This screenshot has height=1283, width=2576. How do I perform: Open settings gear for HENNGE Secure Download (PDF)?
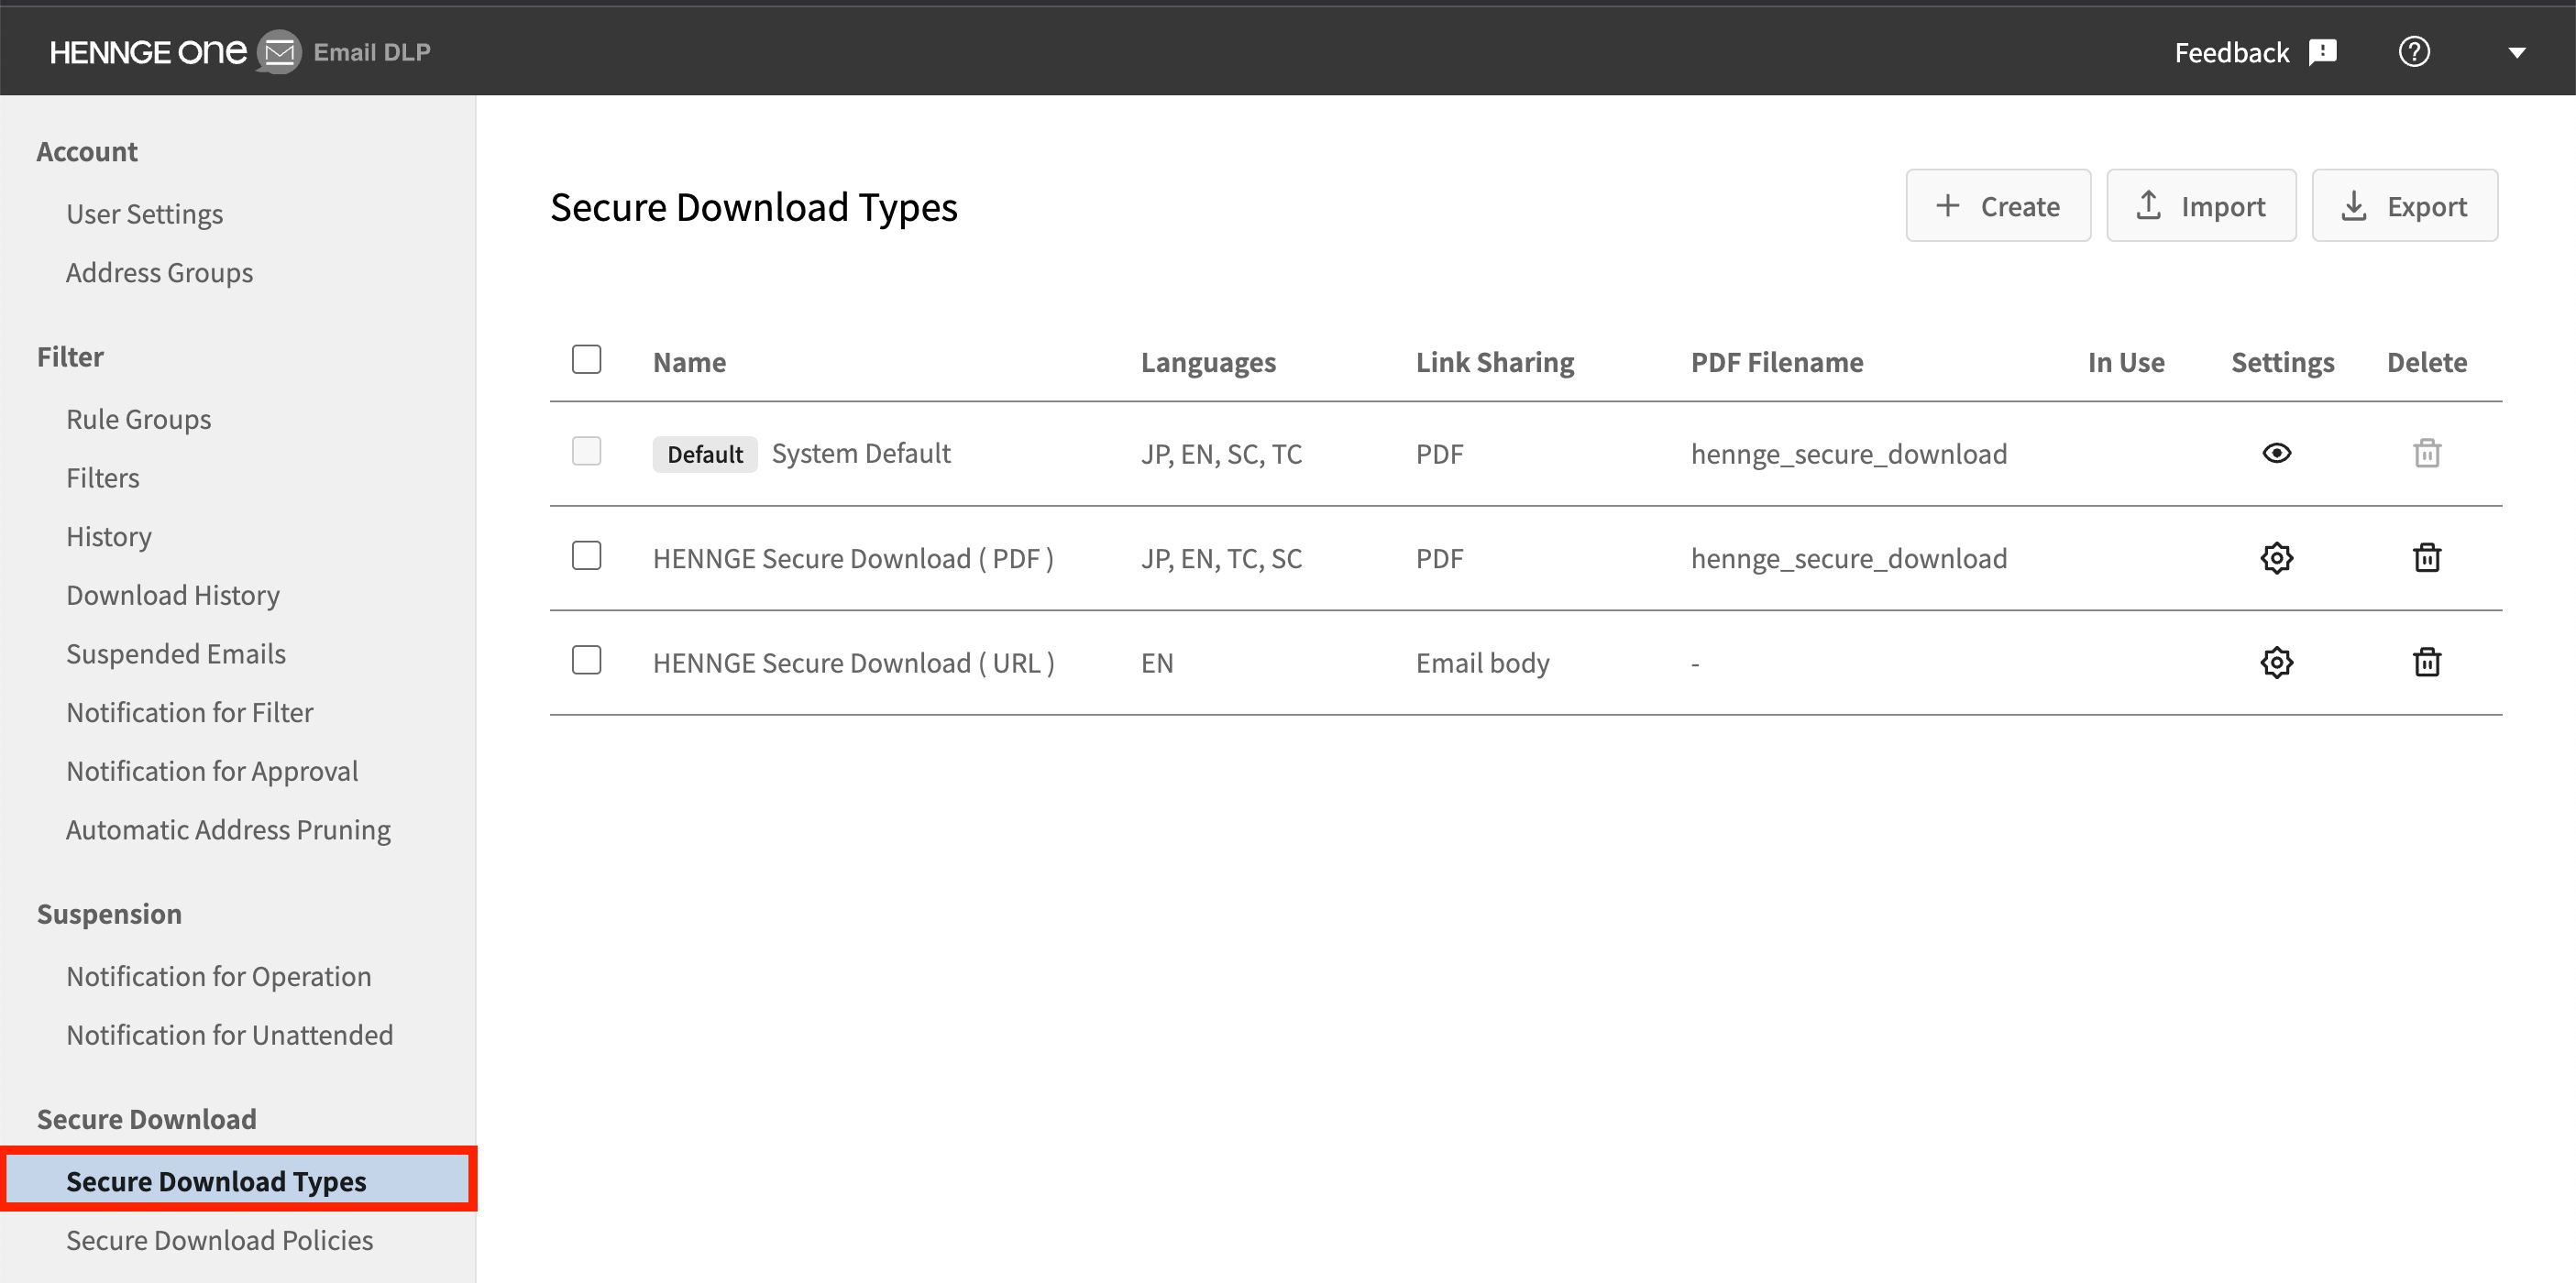[x=2276, y=558]
